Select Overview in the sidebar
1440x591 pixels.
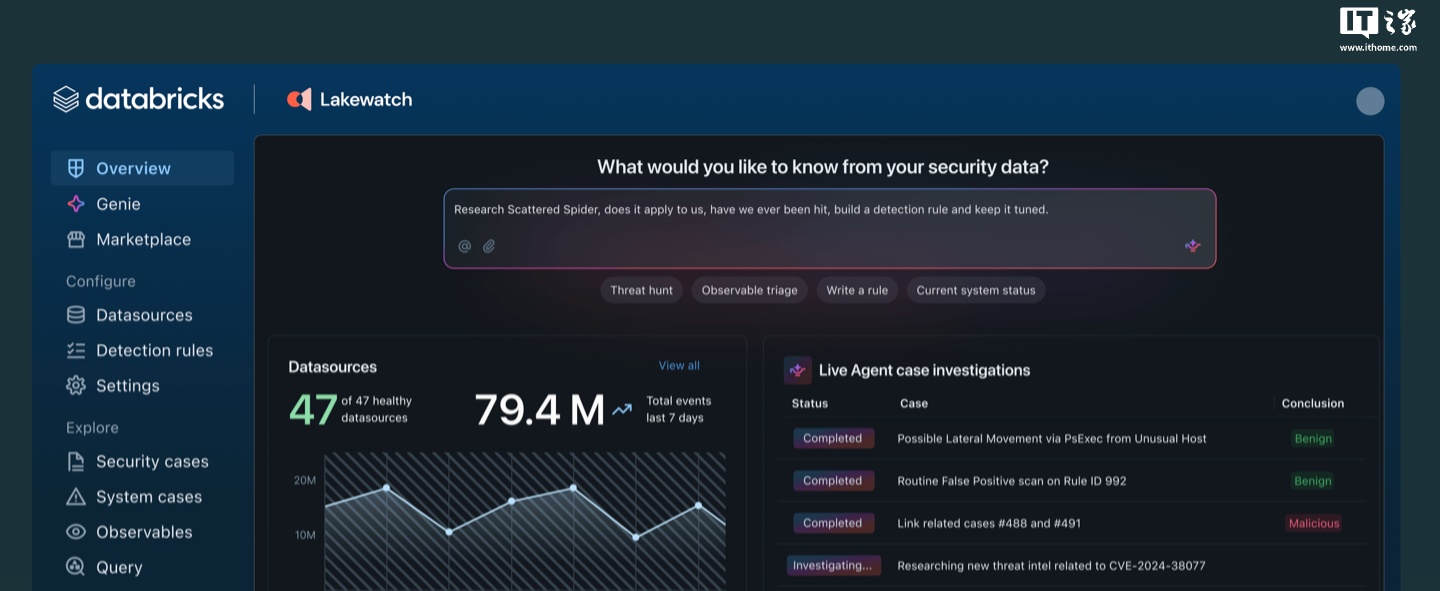pos(133,168)
